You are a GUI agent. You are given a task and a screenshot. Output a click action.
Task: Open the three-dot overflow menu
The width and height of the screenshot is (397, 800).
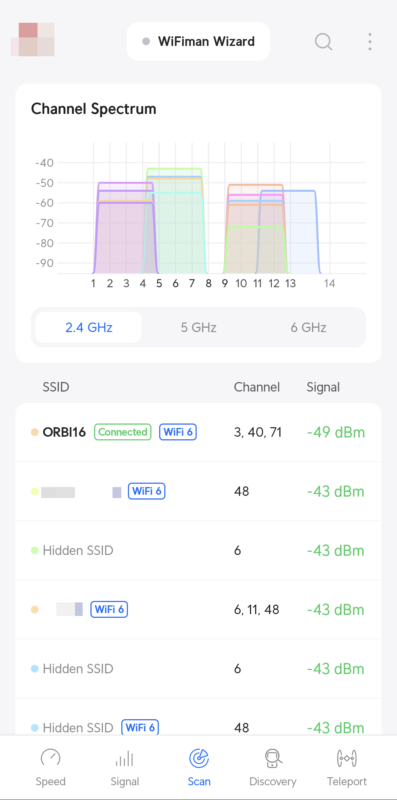coord(369,42)
